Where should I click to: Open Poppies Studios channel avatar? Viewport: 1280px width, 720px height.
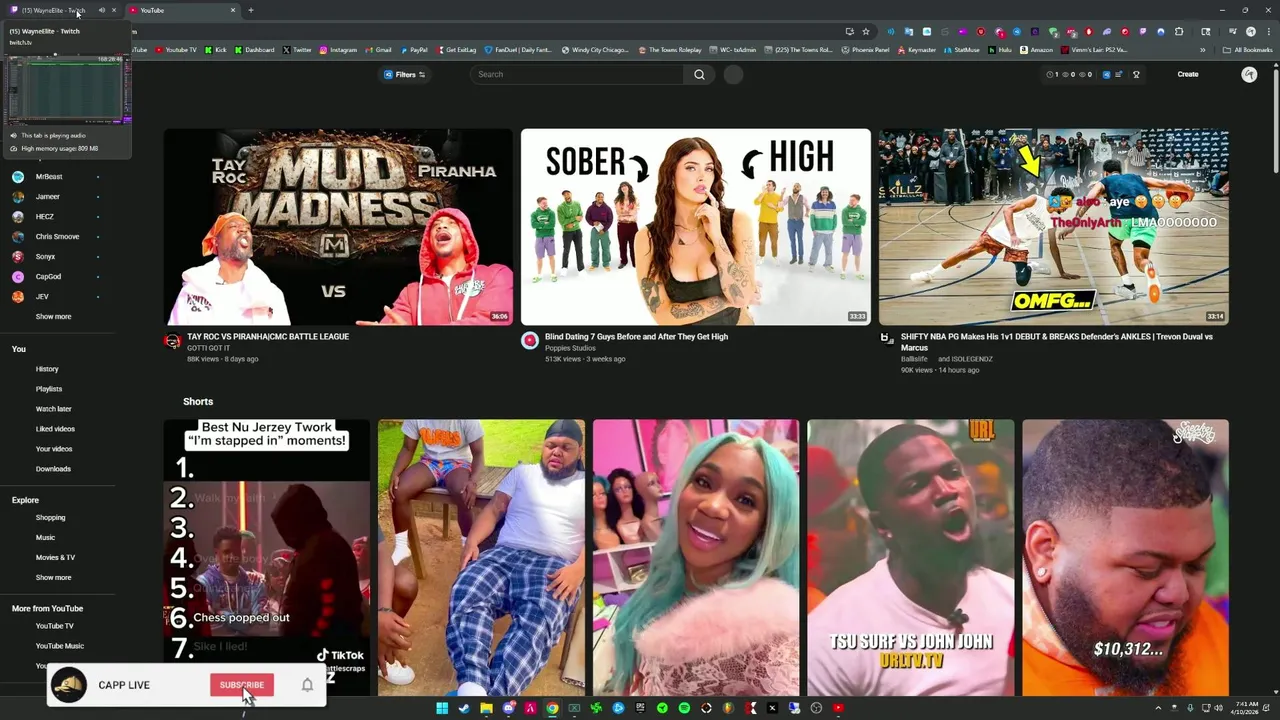coord(530,341)
